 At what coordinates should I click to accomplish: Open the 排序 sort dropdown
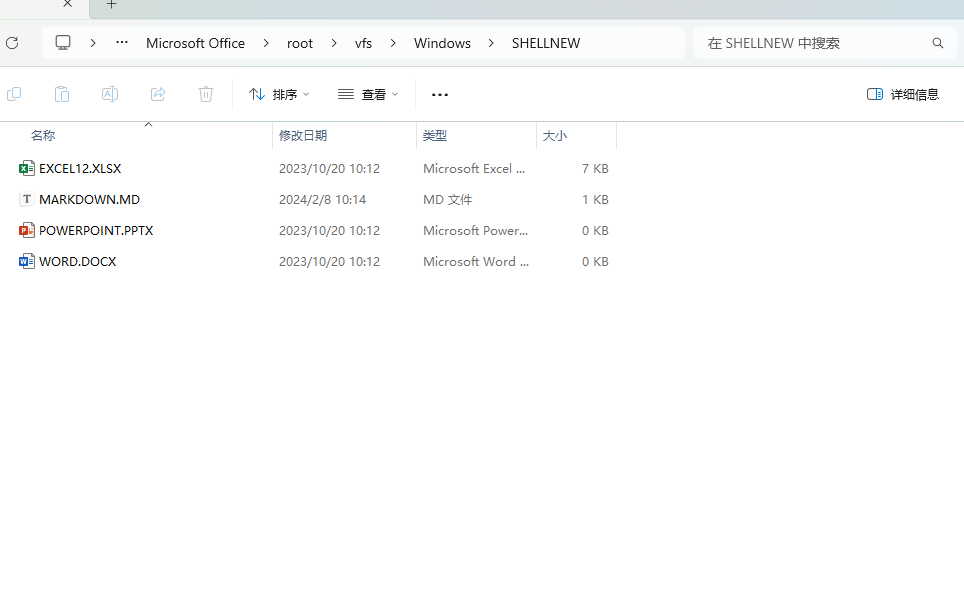279,94
